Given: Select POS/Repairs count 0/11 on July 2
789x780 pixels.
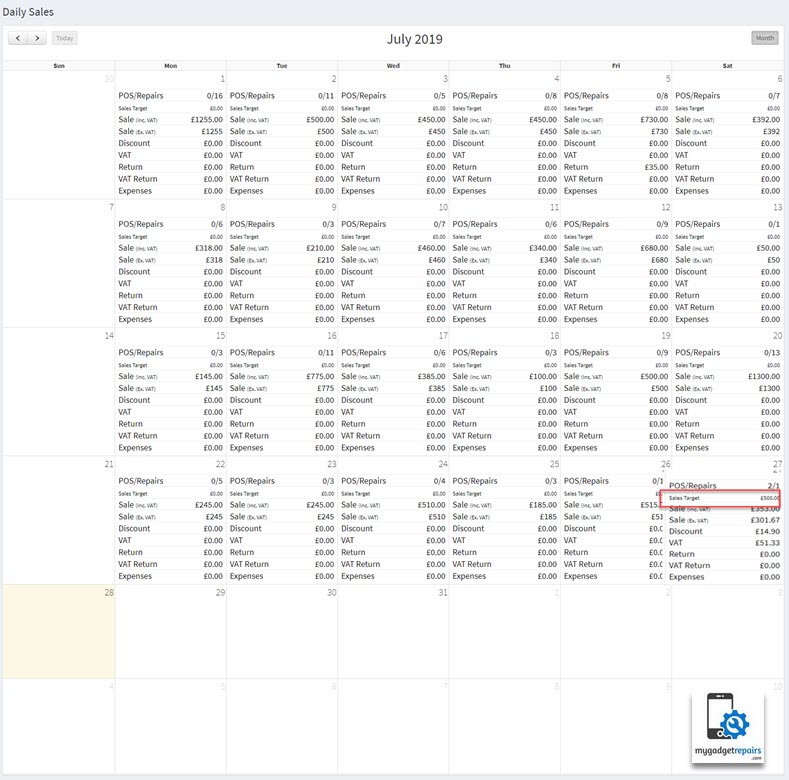Looking at the screenshot, I should [x=326, y=96].
